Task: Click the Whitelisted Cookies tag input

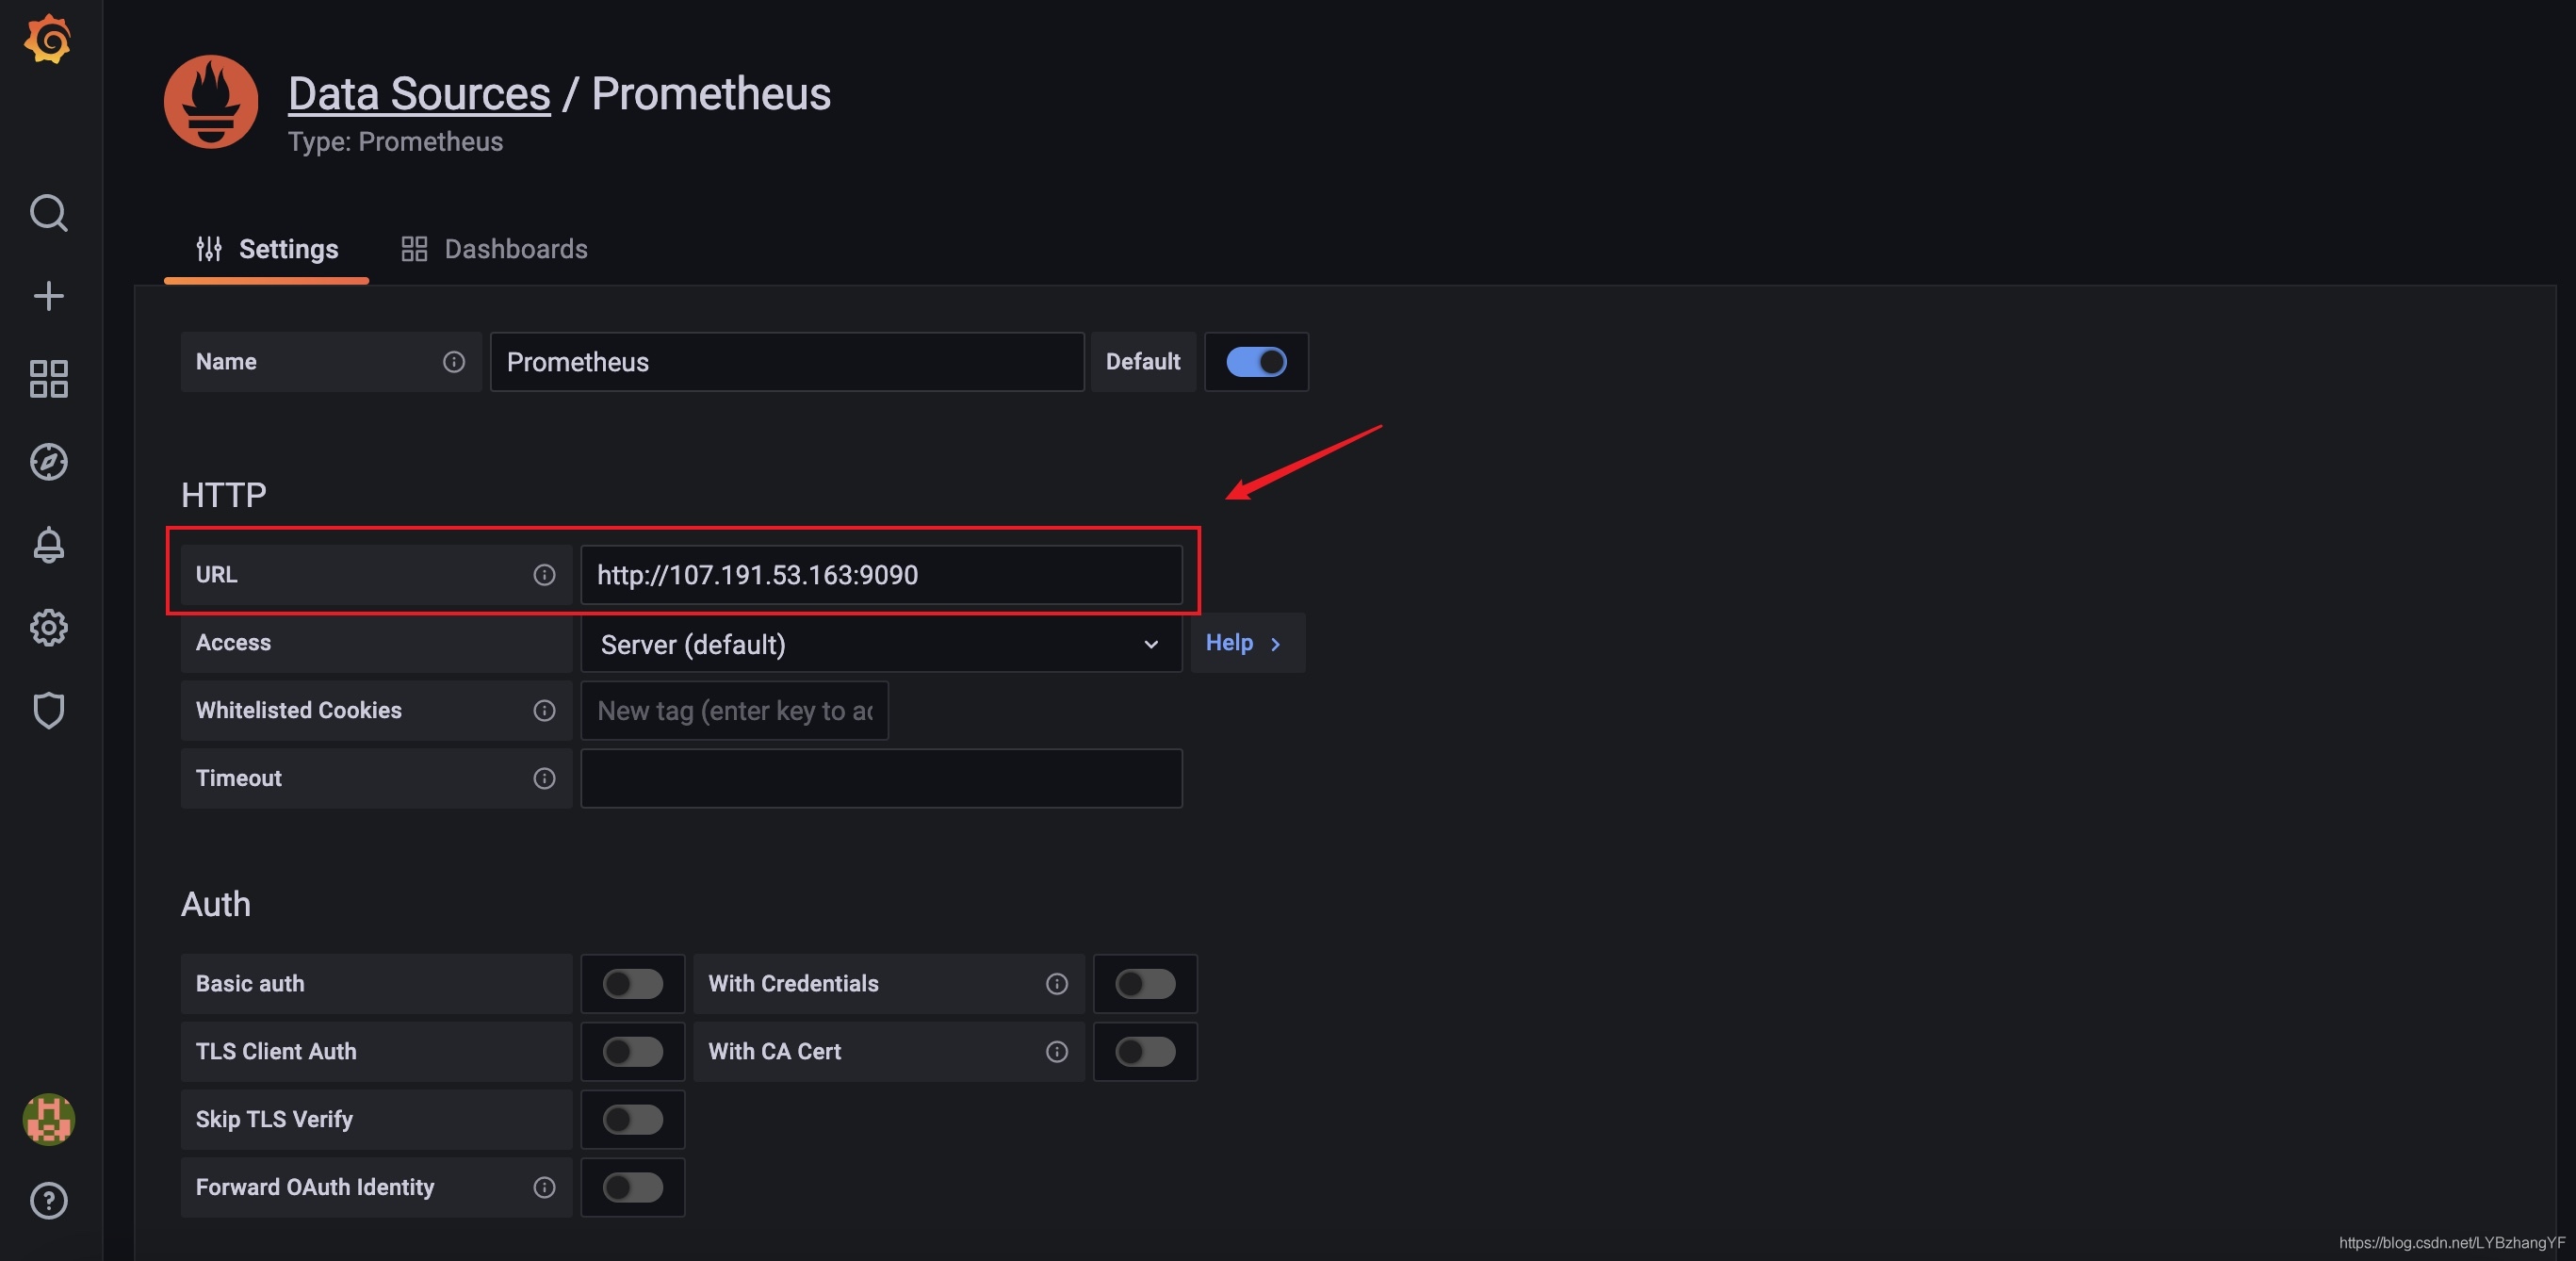Action: (x=735, y=711)
